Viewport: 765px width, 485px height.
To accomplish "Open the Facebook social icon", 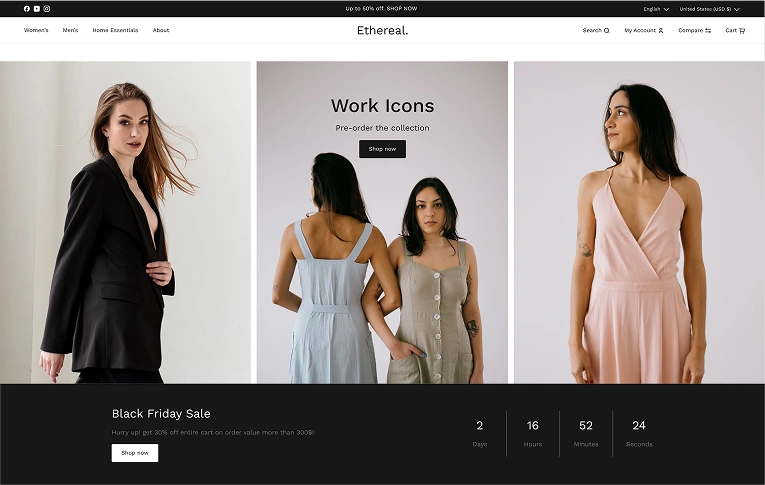I will coord(27,8).
